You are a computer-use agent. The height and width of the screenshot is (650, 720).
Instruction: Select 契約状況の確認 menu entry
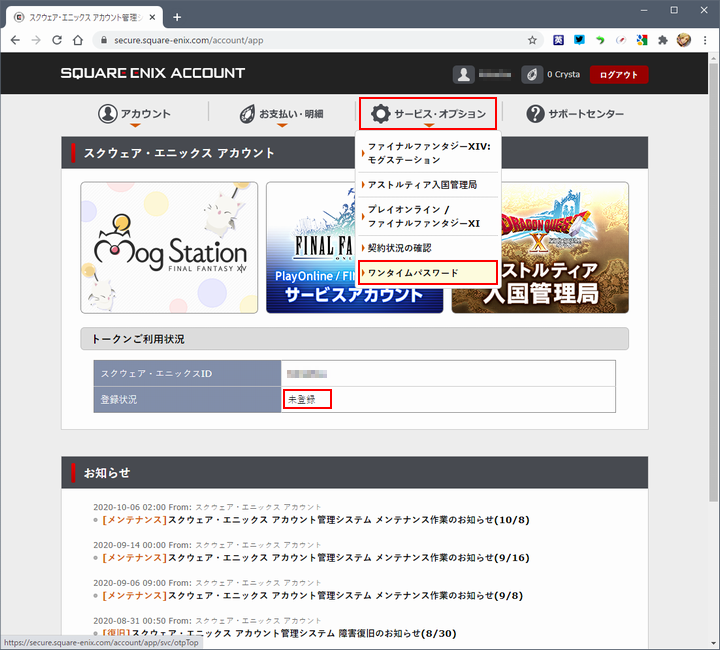tap(428, 248)
